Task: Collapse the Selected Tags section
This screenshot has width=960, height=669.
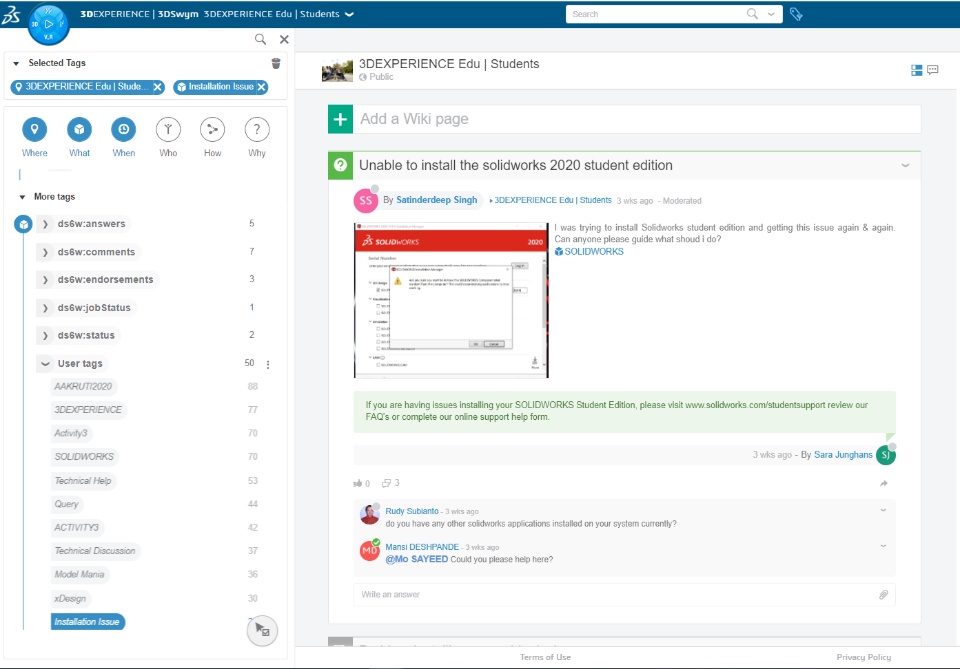Action: click(16, 63)
